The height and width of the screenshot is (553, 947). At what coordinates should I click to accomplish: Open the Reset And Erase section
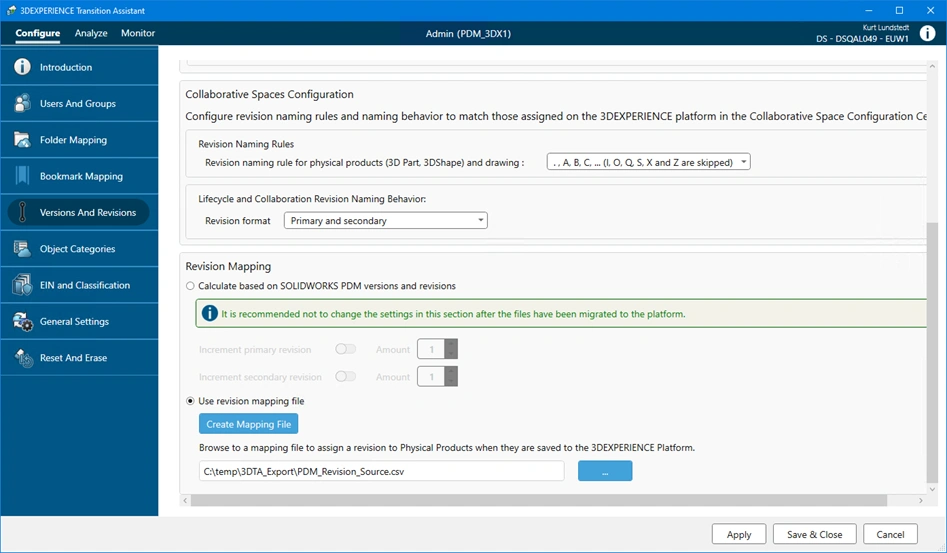coord(79,357)
